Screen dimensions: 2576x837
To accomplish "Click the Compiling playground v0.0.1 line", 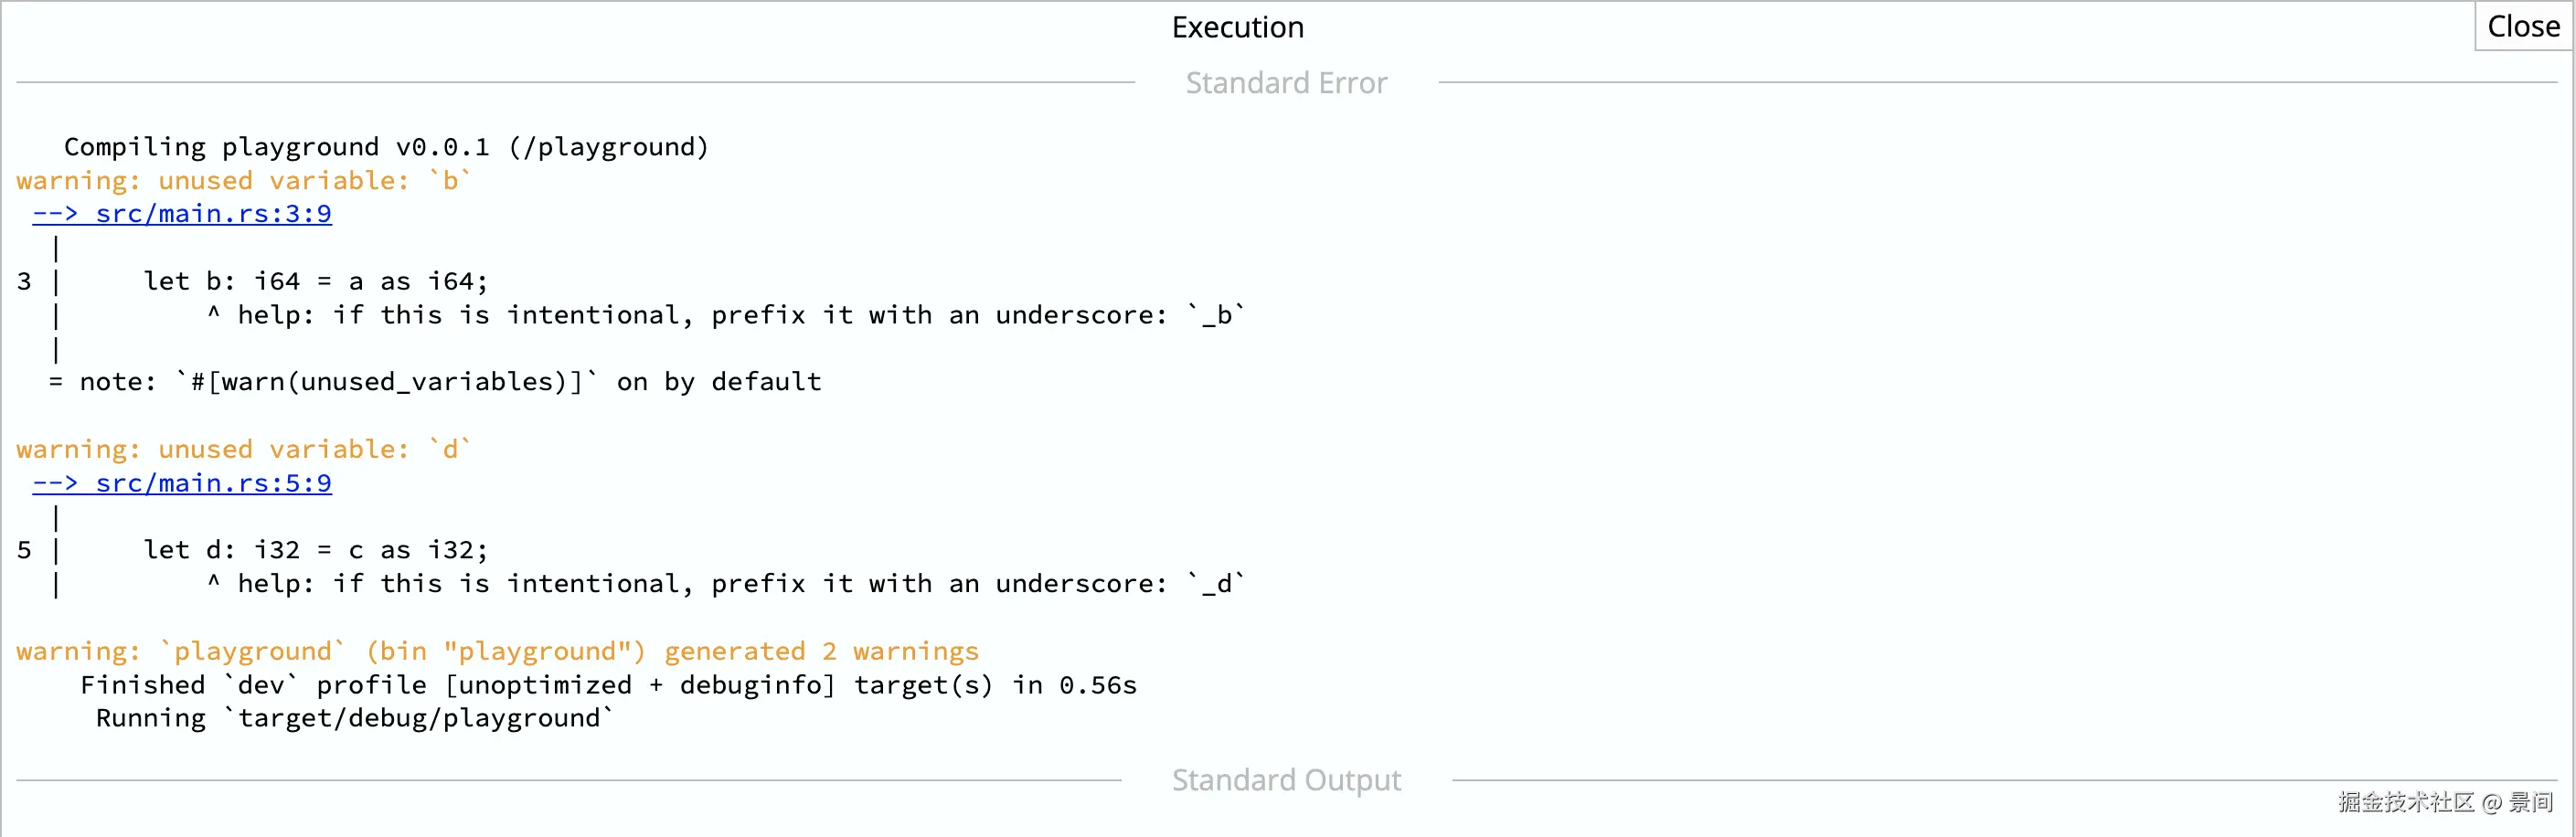I will pyautogui.click(x=386, y=147).
